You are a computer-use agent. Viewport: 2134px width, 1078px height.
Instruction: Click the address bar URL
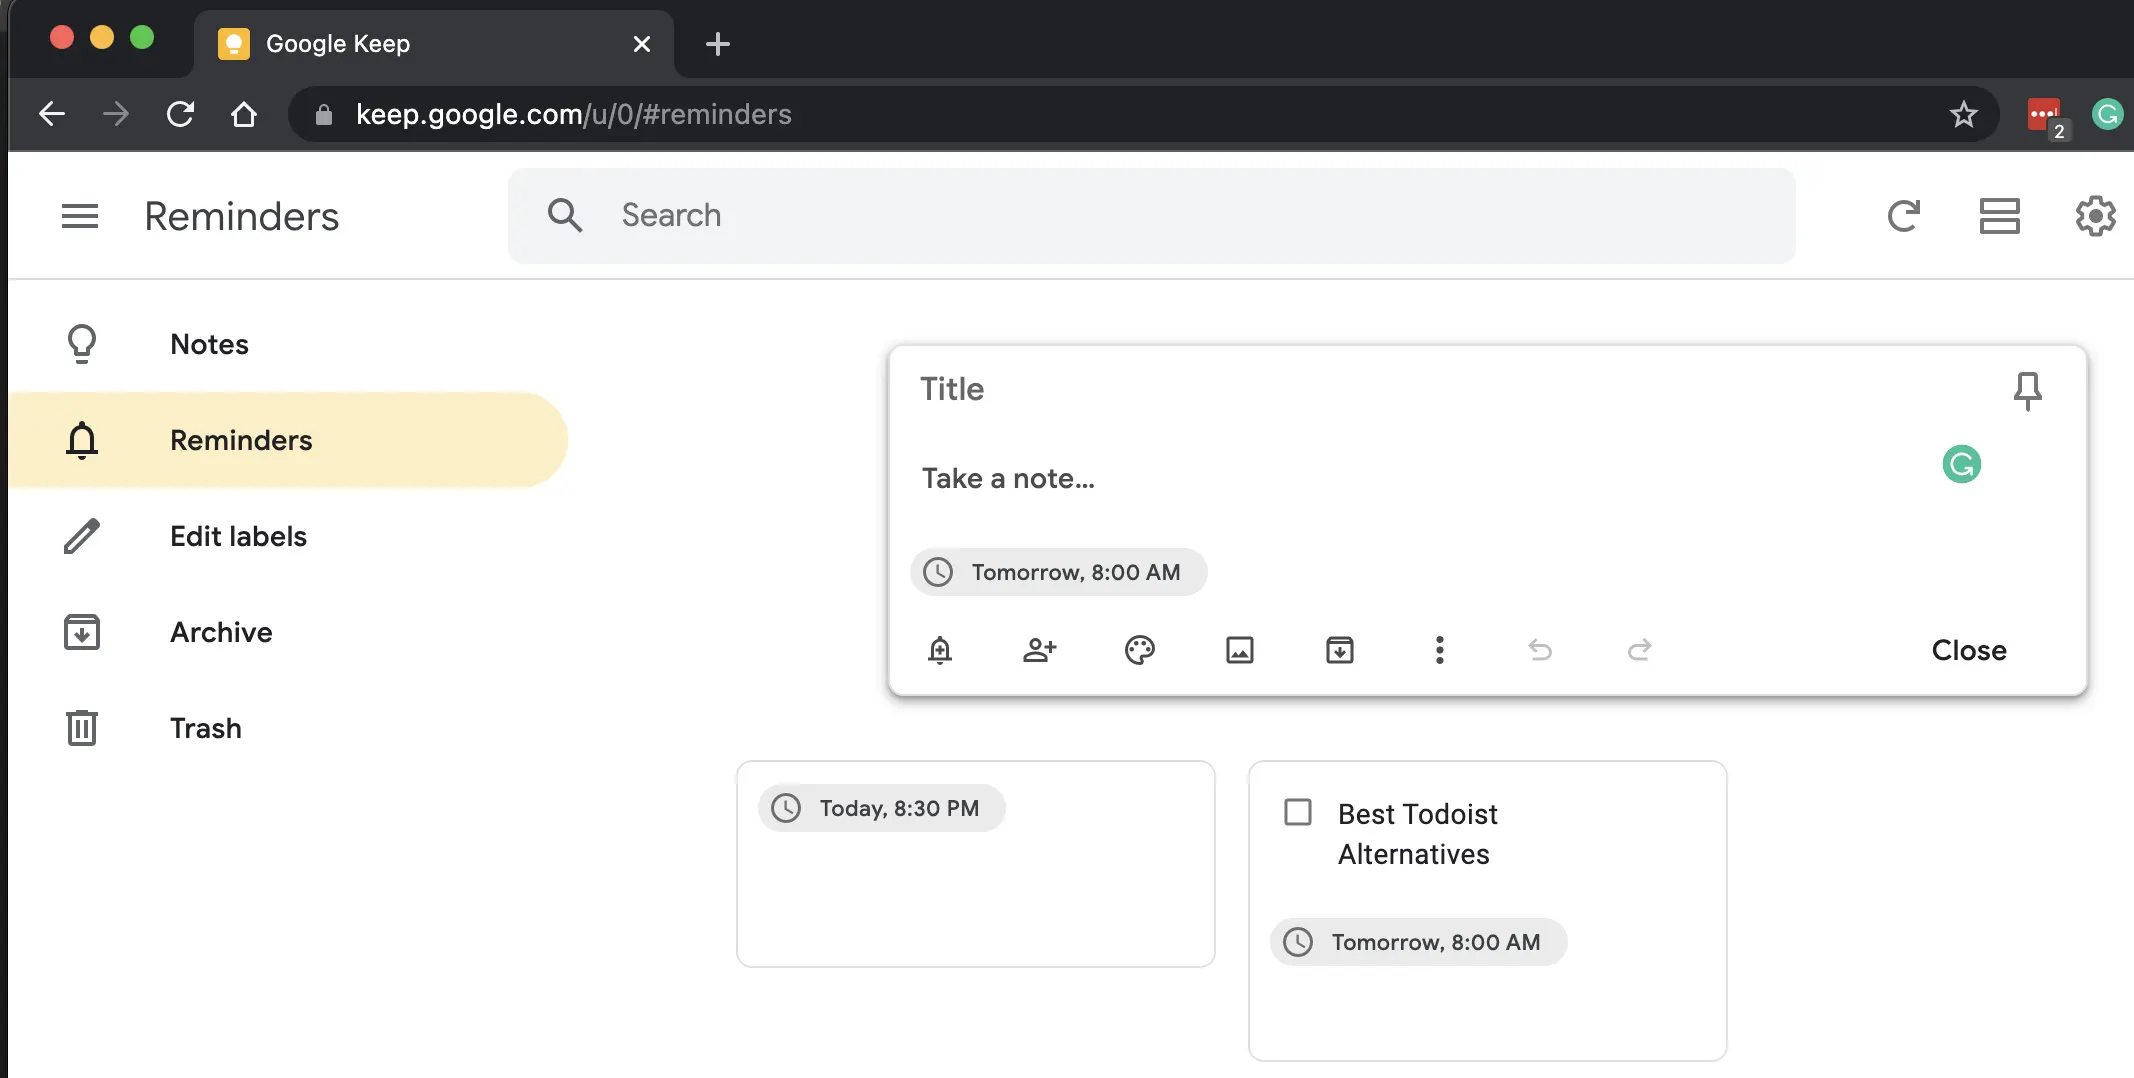click(573, 114)
